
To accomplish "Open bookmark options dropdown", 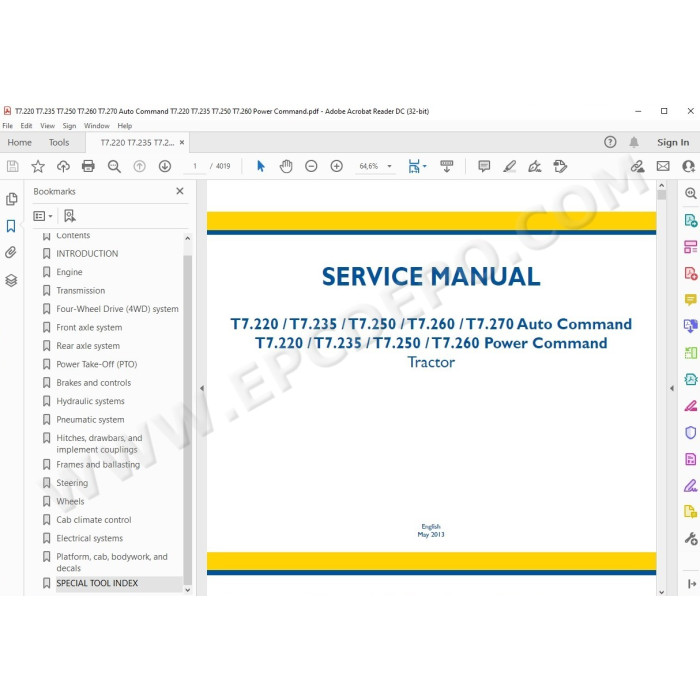I will [43, 216].
